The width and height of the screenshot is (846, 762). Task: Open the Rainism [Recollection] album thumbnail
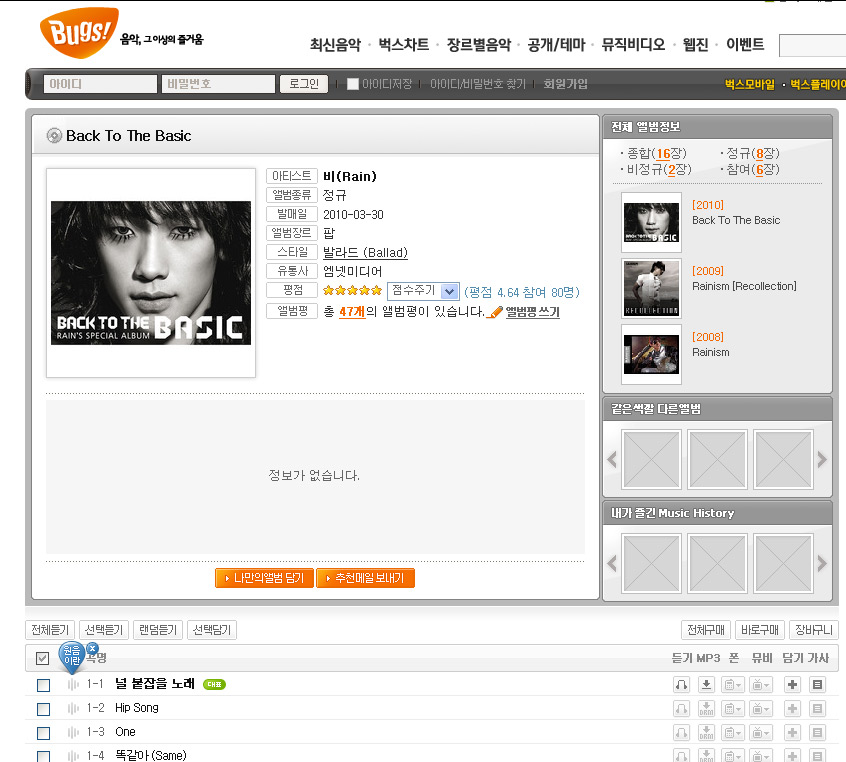[651, 288]
